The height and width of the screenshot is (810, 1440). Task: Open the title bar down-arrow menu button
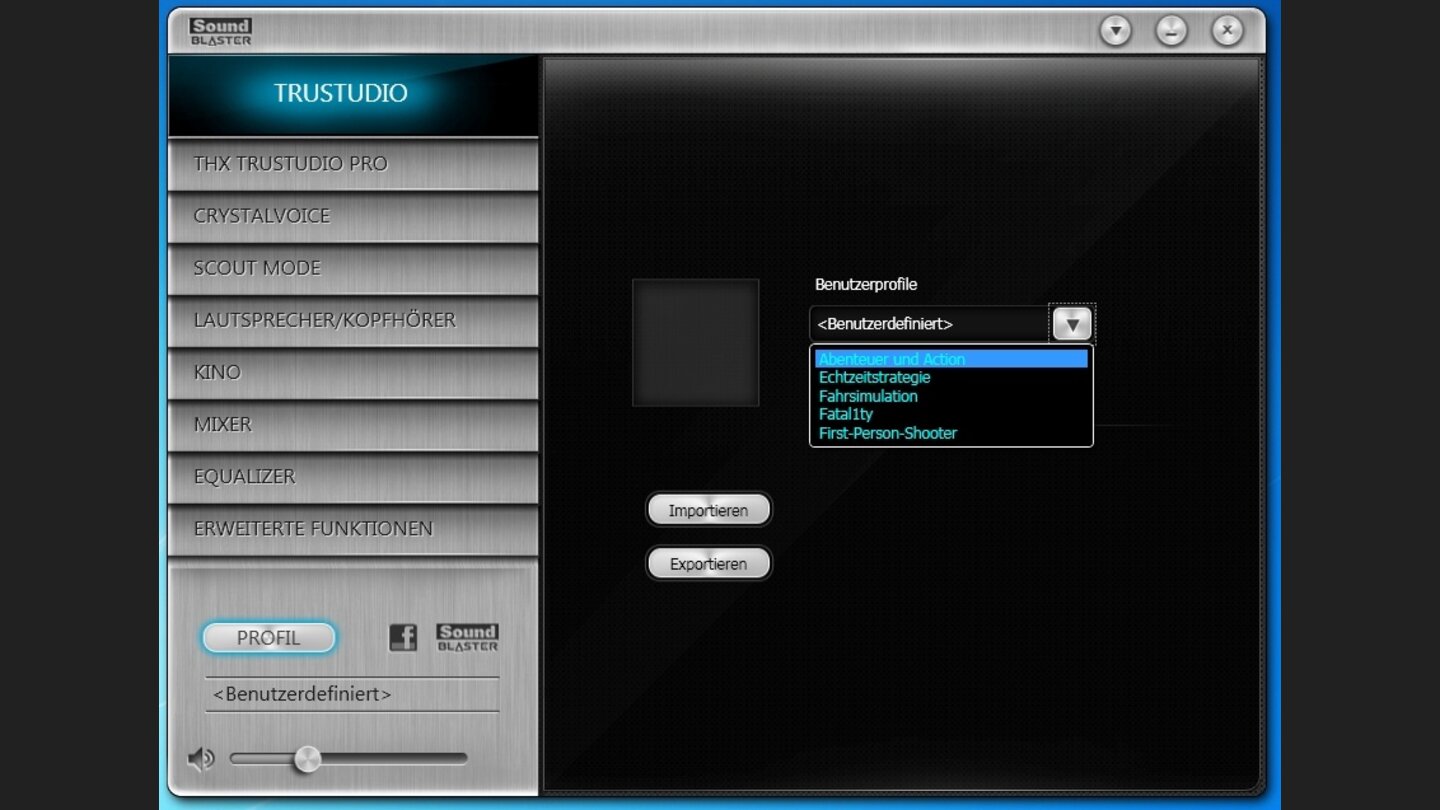[x=1115, y=31]
